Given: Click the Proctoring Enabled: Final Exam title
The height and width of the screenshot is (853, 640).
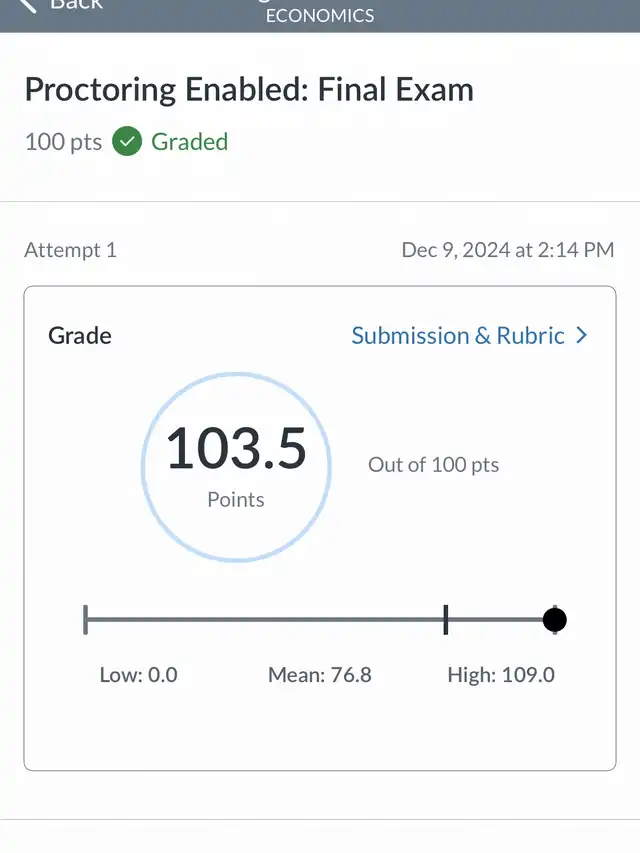Looking at the screenshot, I should coord(249,90).
